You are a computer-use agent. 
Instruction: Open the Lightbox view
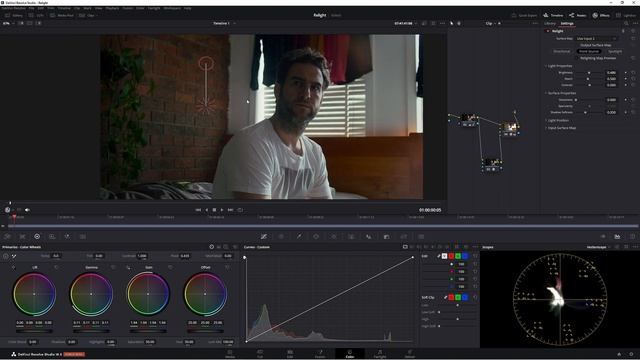click(x=626, y=16)
